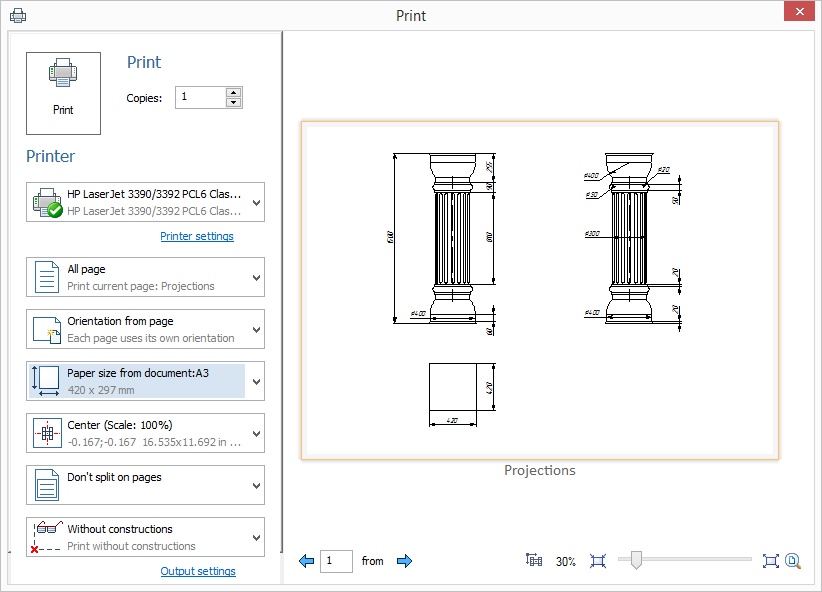
Task: Click the zoom slider handle
Action: point(636,559)
